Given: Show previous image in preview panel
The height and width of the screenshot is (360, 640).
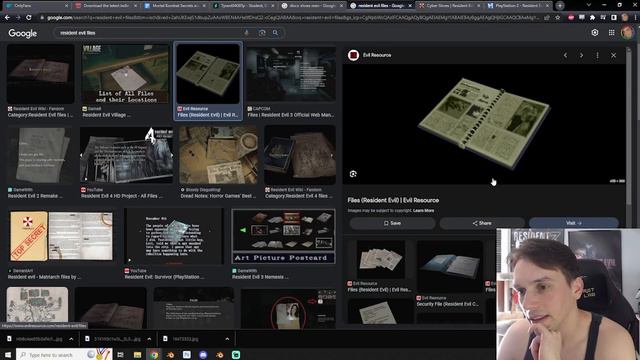Looking at the screenshot, I should 565,55.
